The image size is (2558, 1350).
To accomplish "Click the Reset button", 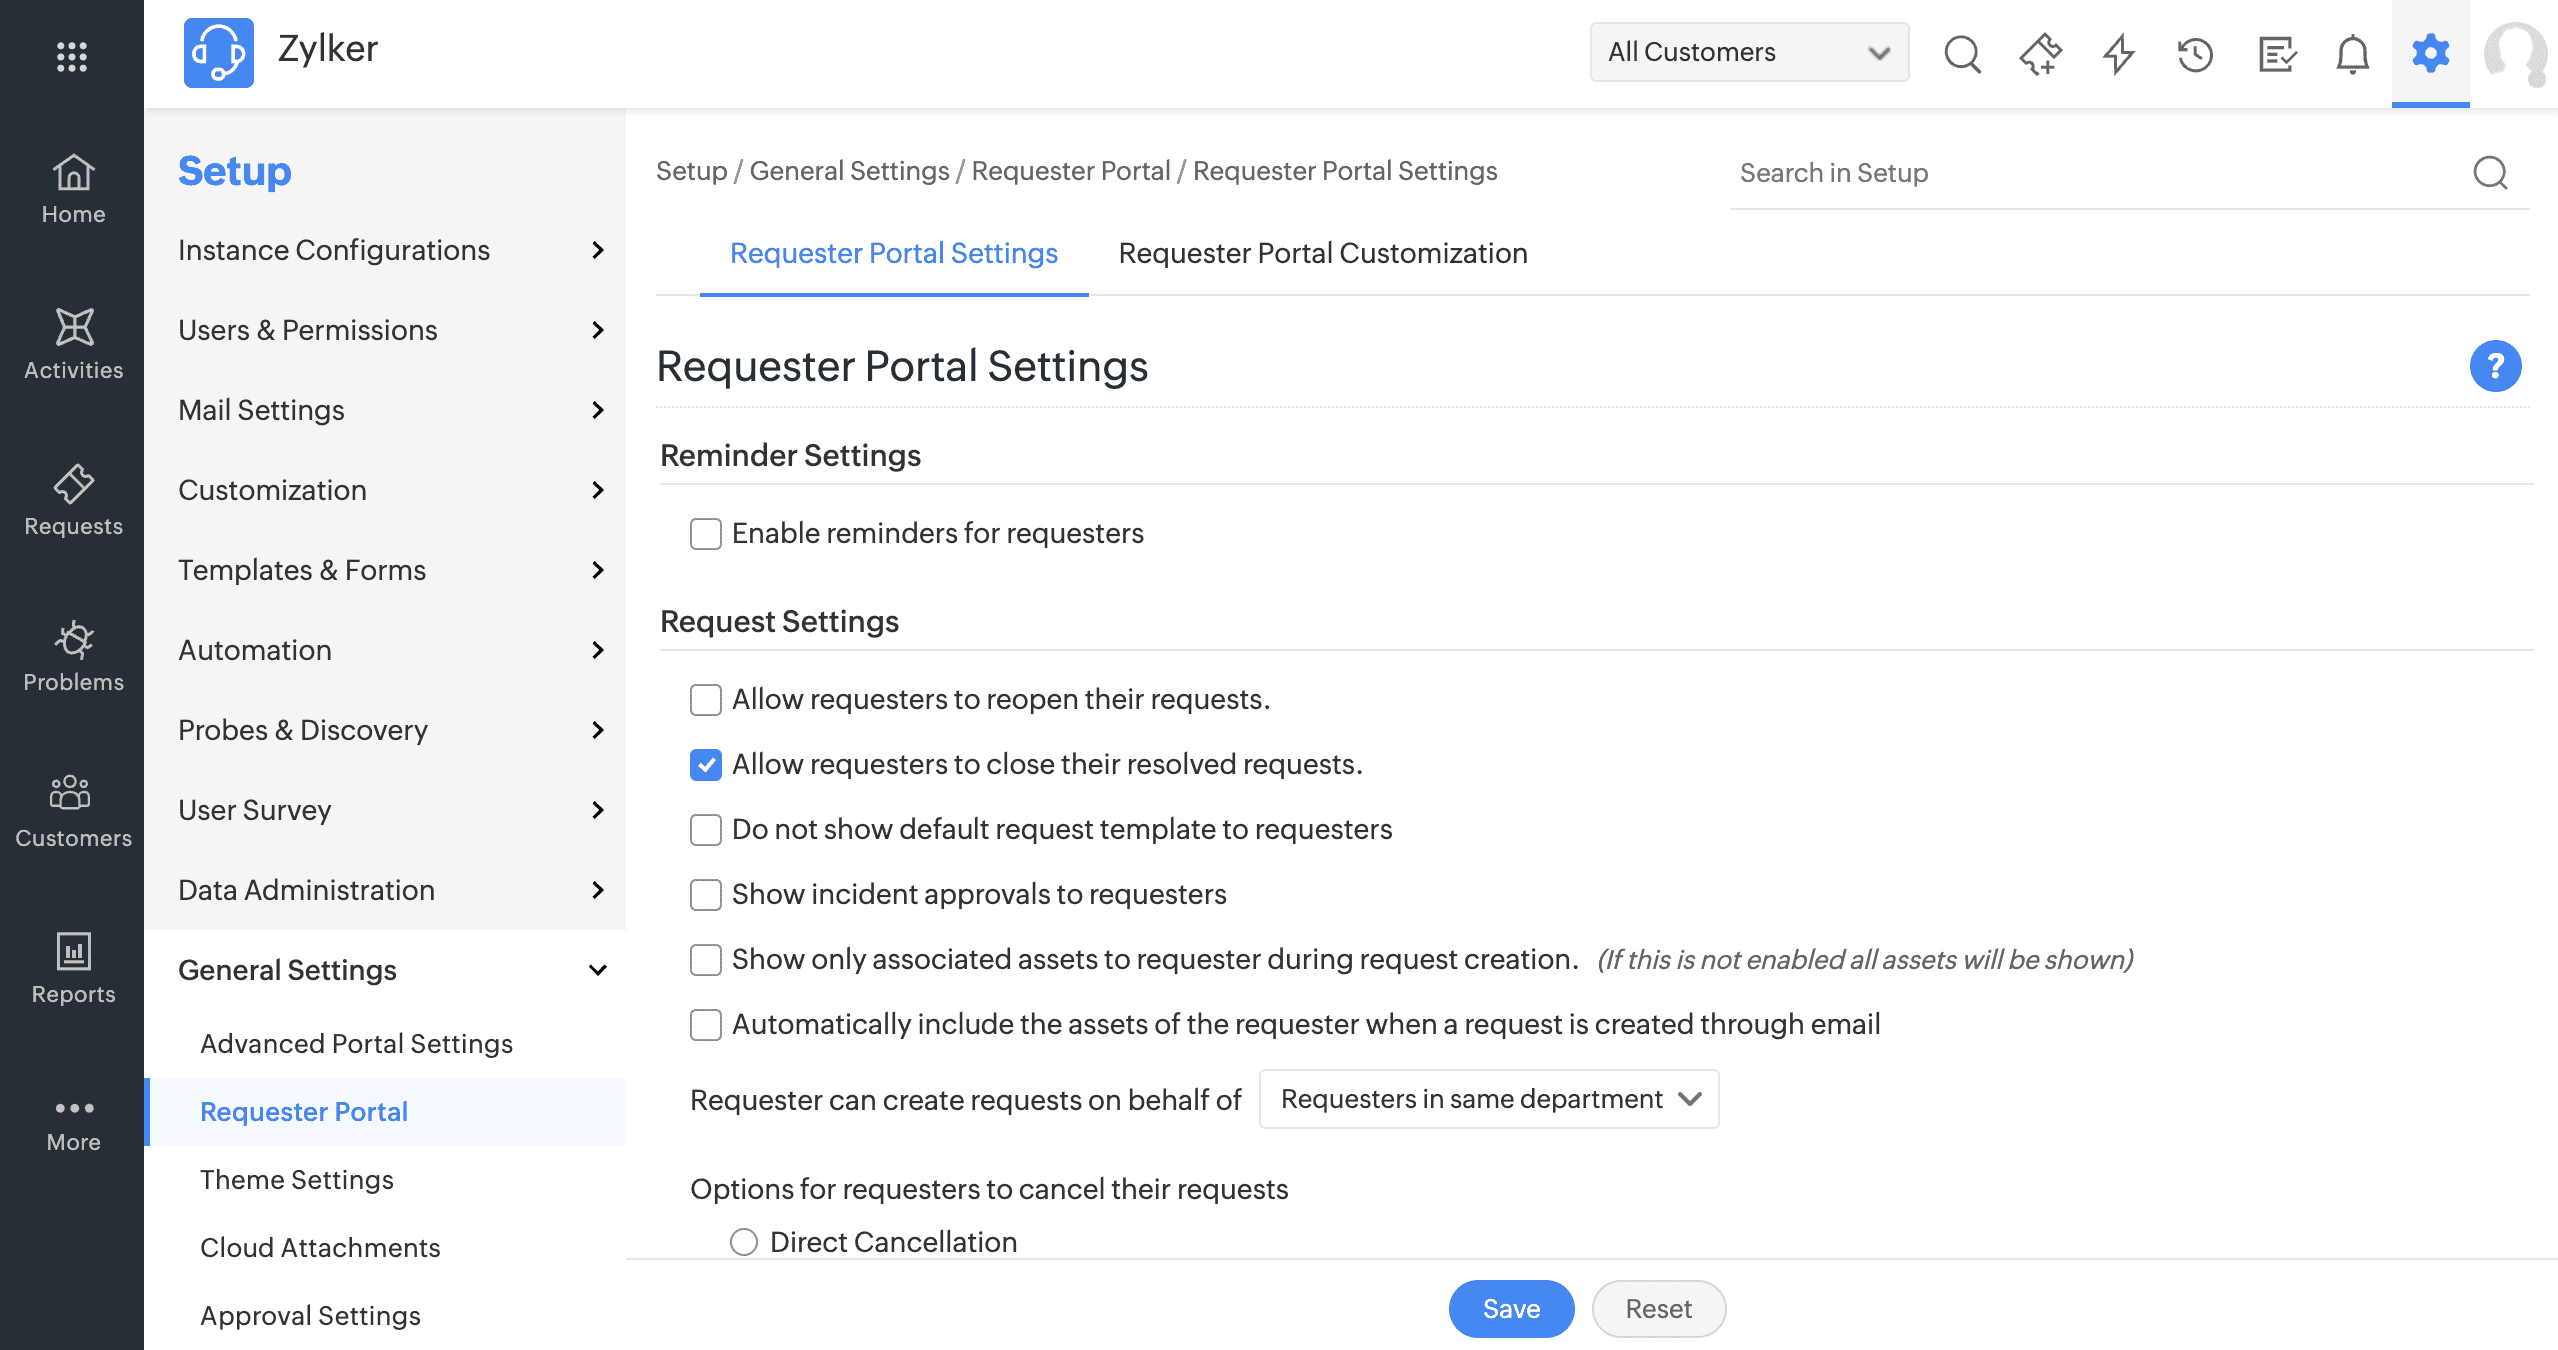I will [x=1658, y=1309].
